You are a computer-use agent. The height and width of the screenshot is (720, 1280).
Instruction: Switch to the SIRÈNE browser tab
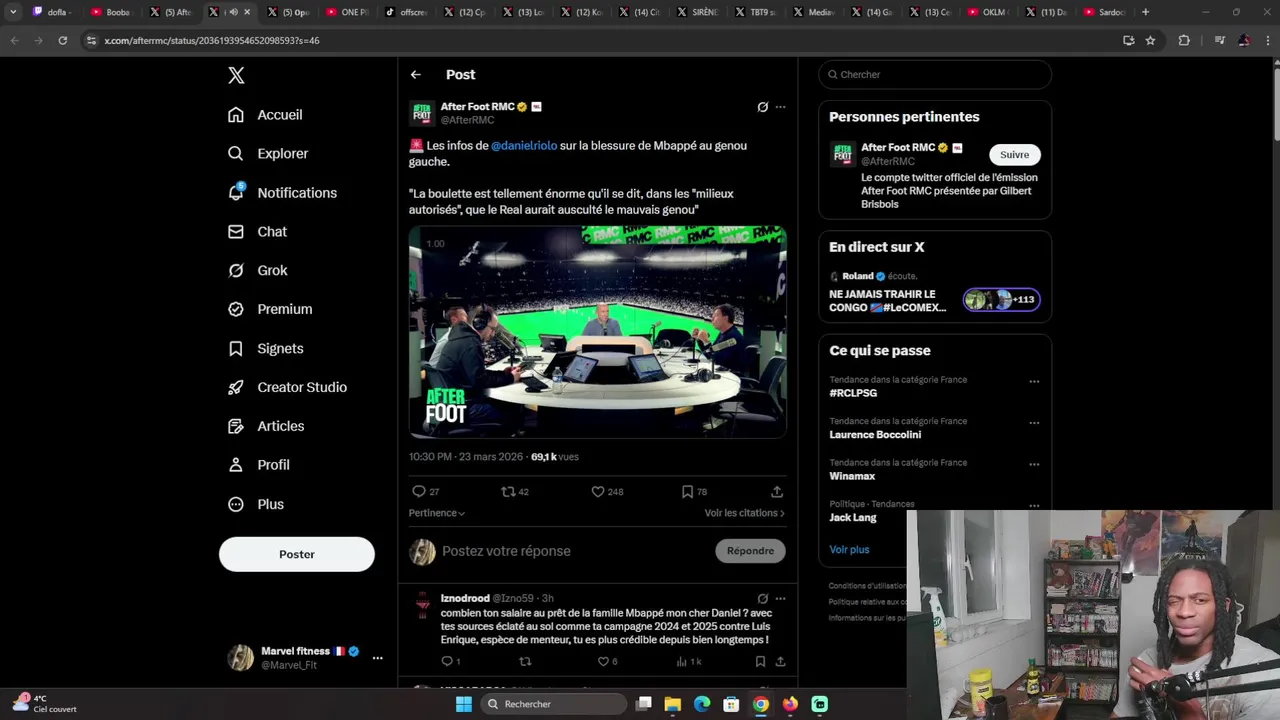click(x=697, y=12)
